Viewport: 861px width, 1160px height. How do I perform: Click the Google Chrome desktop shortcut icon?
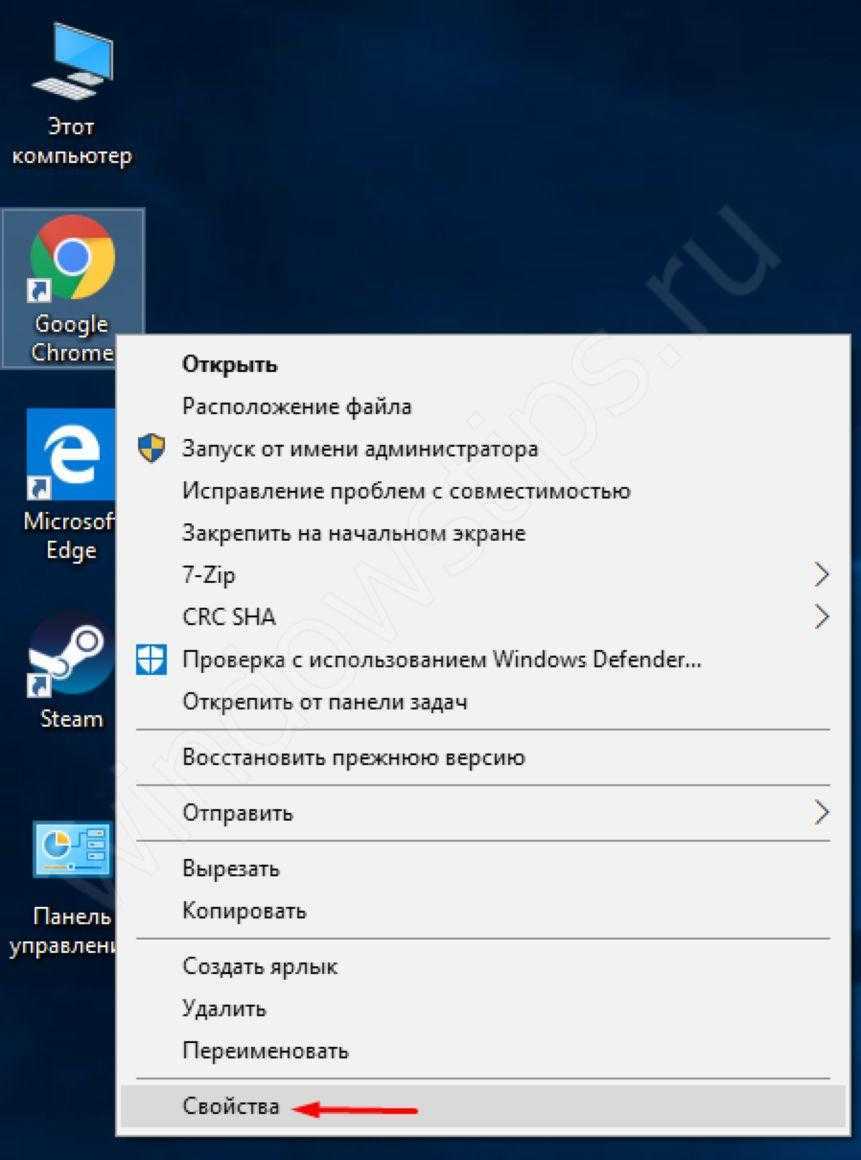[x=72, y=258]
